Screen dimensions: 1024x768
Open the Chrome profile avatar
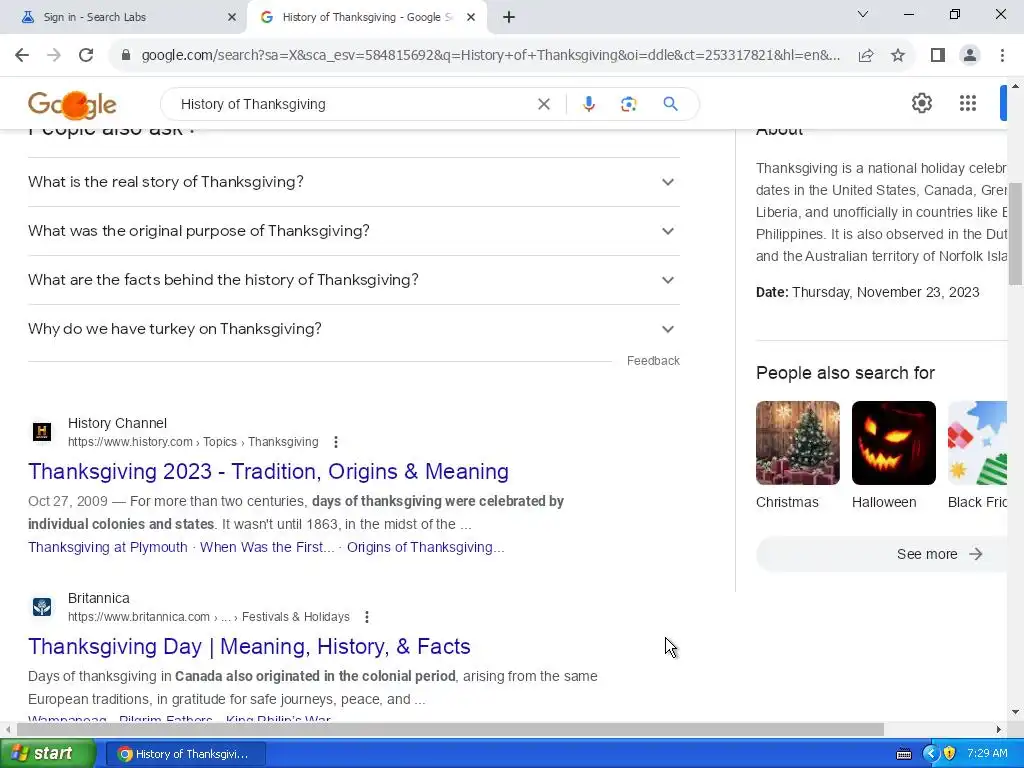click(970, 56)
